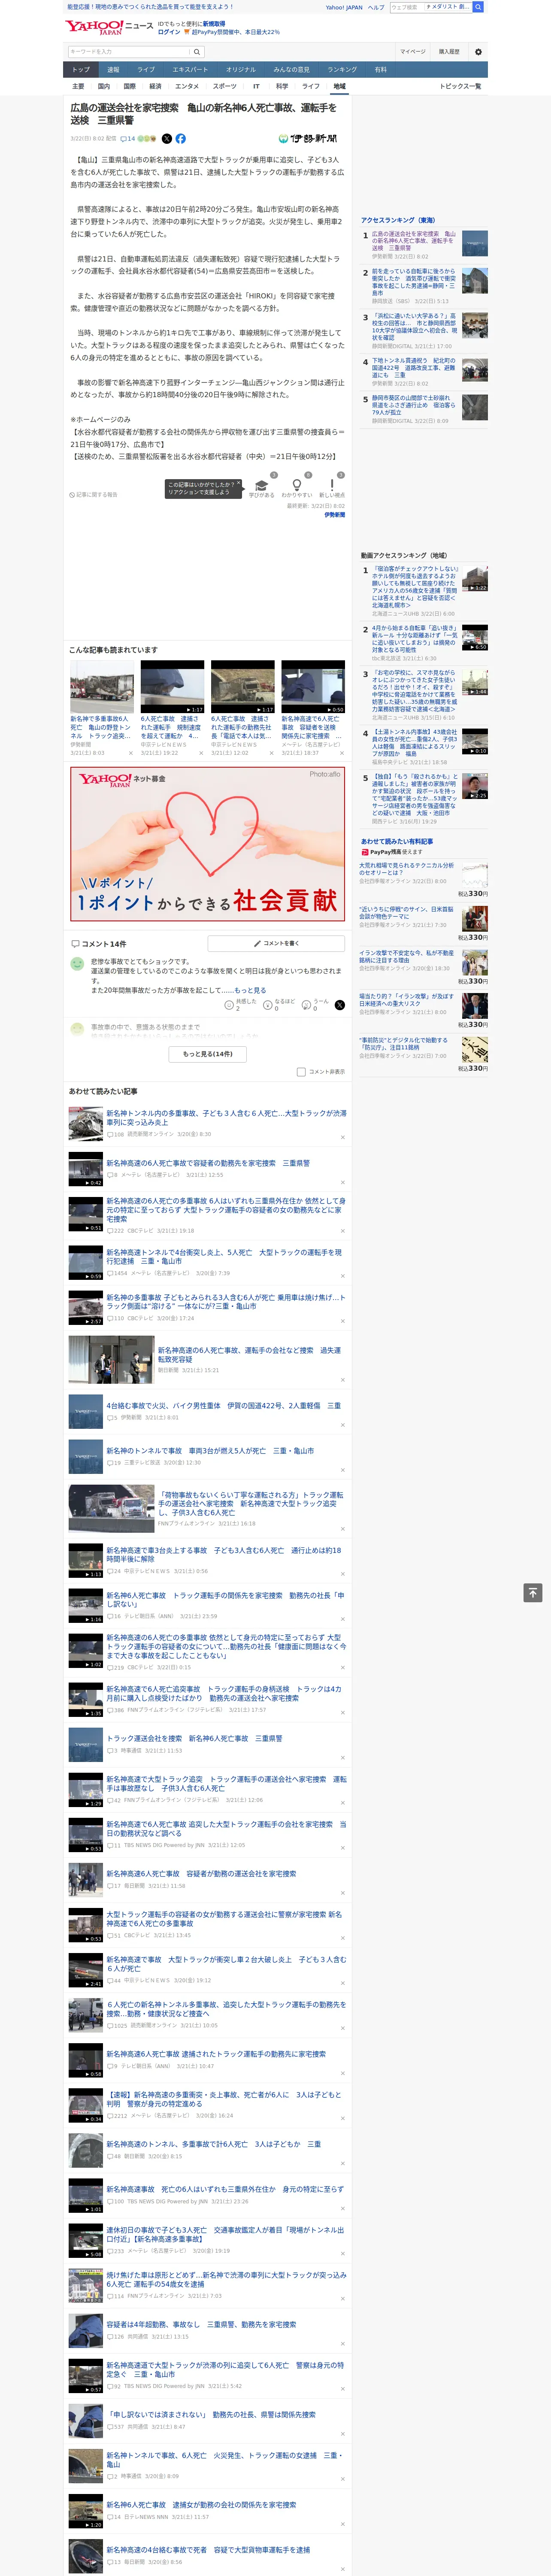Click the 購入履歴 button
The image size is (551, 2576).
pyautogui.click(x=449, y=52)
